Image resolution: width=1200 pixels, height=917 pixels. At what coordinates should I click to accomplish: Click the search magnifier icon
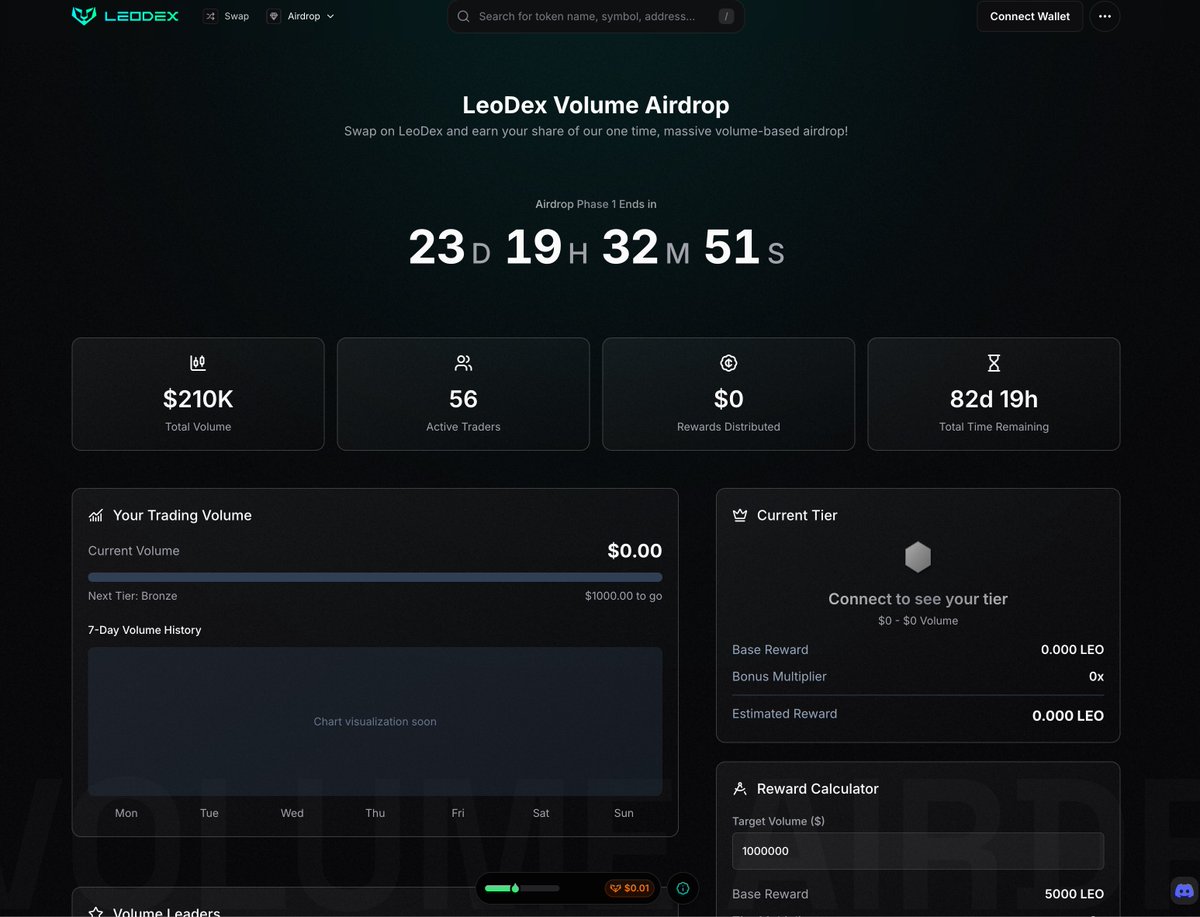[x=464, y=16]
